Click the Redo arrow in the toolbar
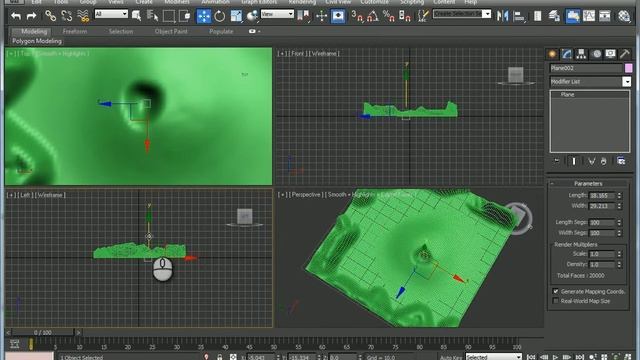The width and height of the screenshot is (640, 360). pyautogui.click(x=31, y=16)
